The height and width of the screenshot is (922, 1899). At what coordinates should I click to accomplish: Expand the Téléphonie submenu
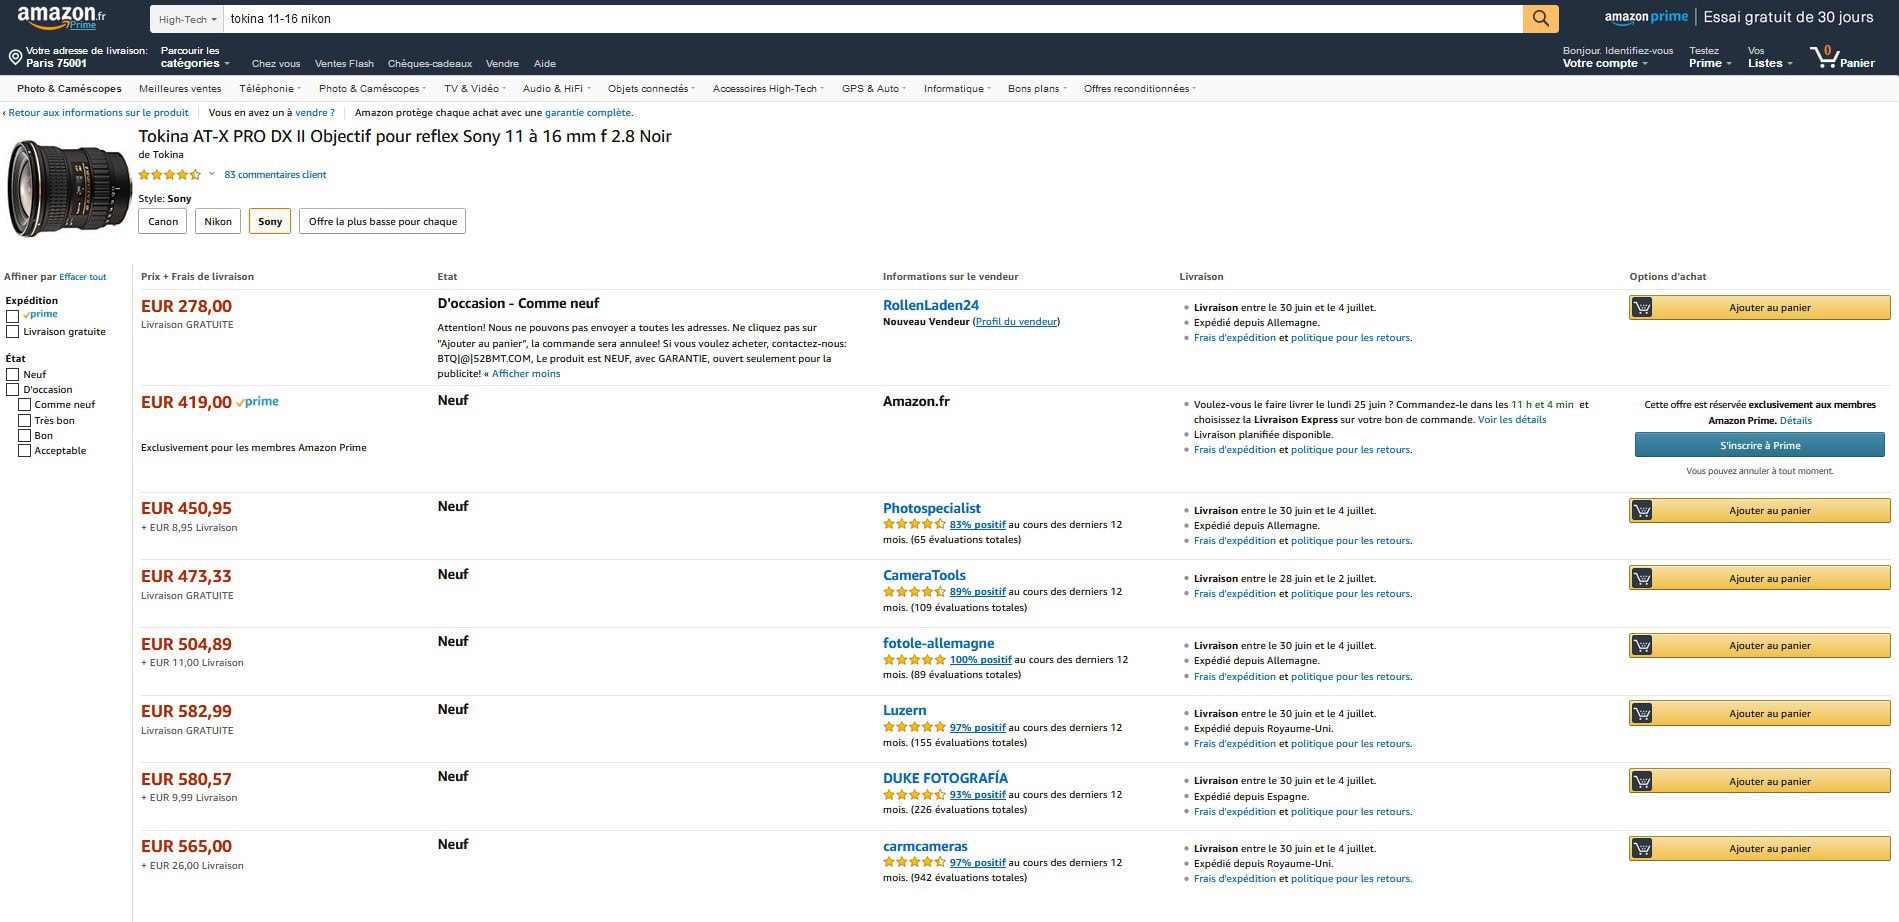click(x=270, y=89)
